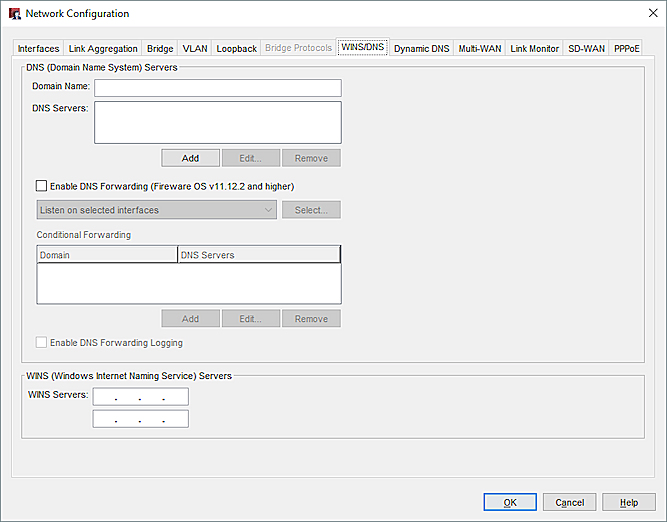667x522 pixels.
Task: Open the Listen on selected interfaces dropdown
Action: point(157,210)
